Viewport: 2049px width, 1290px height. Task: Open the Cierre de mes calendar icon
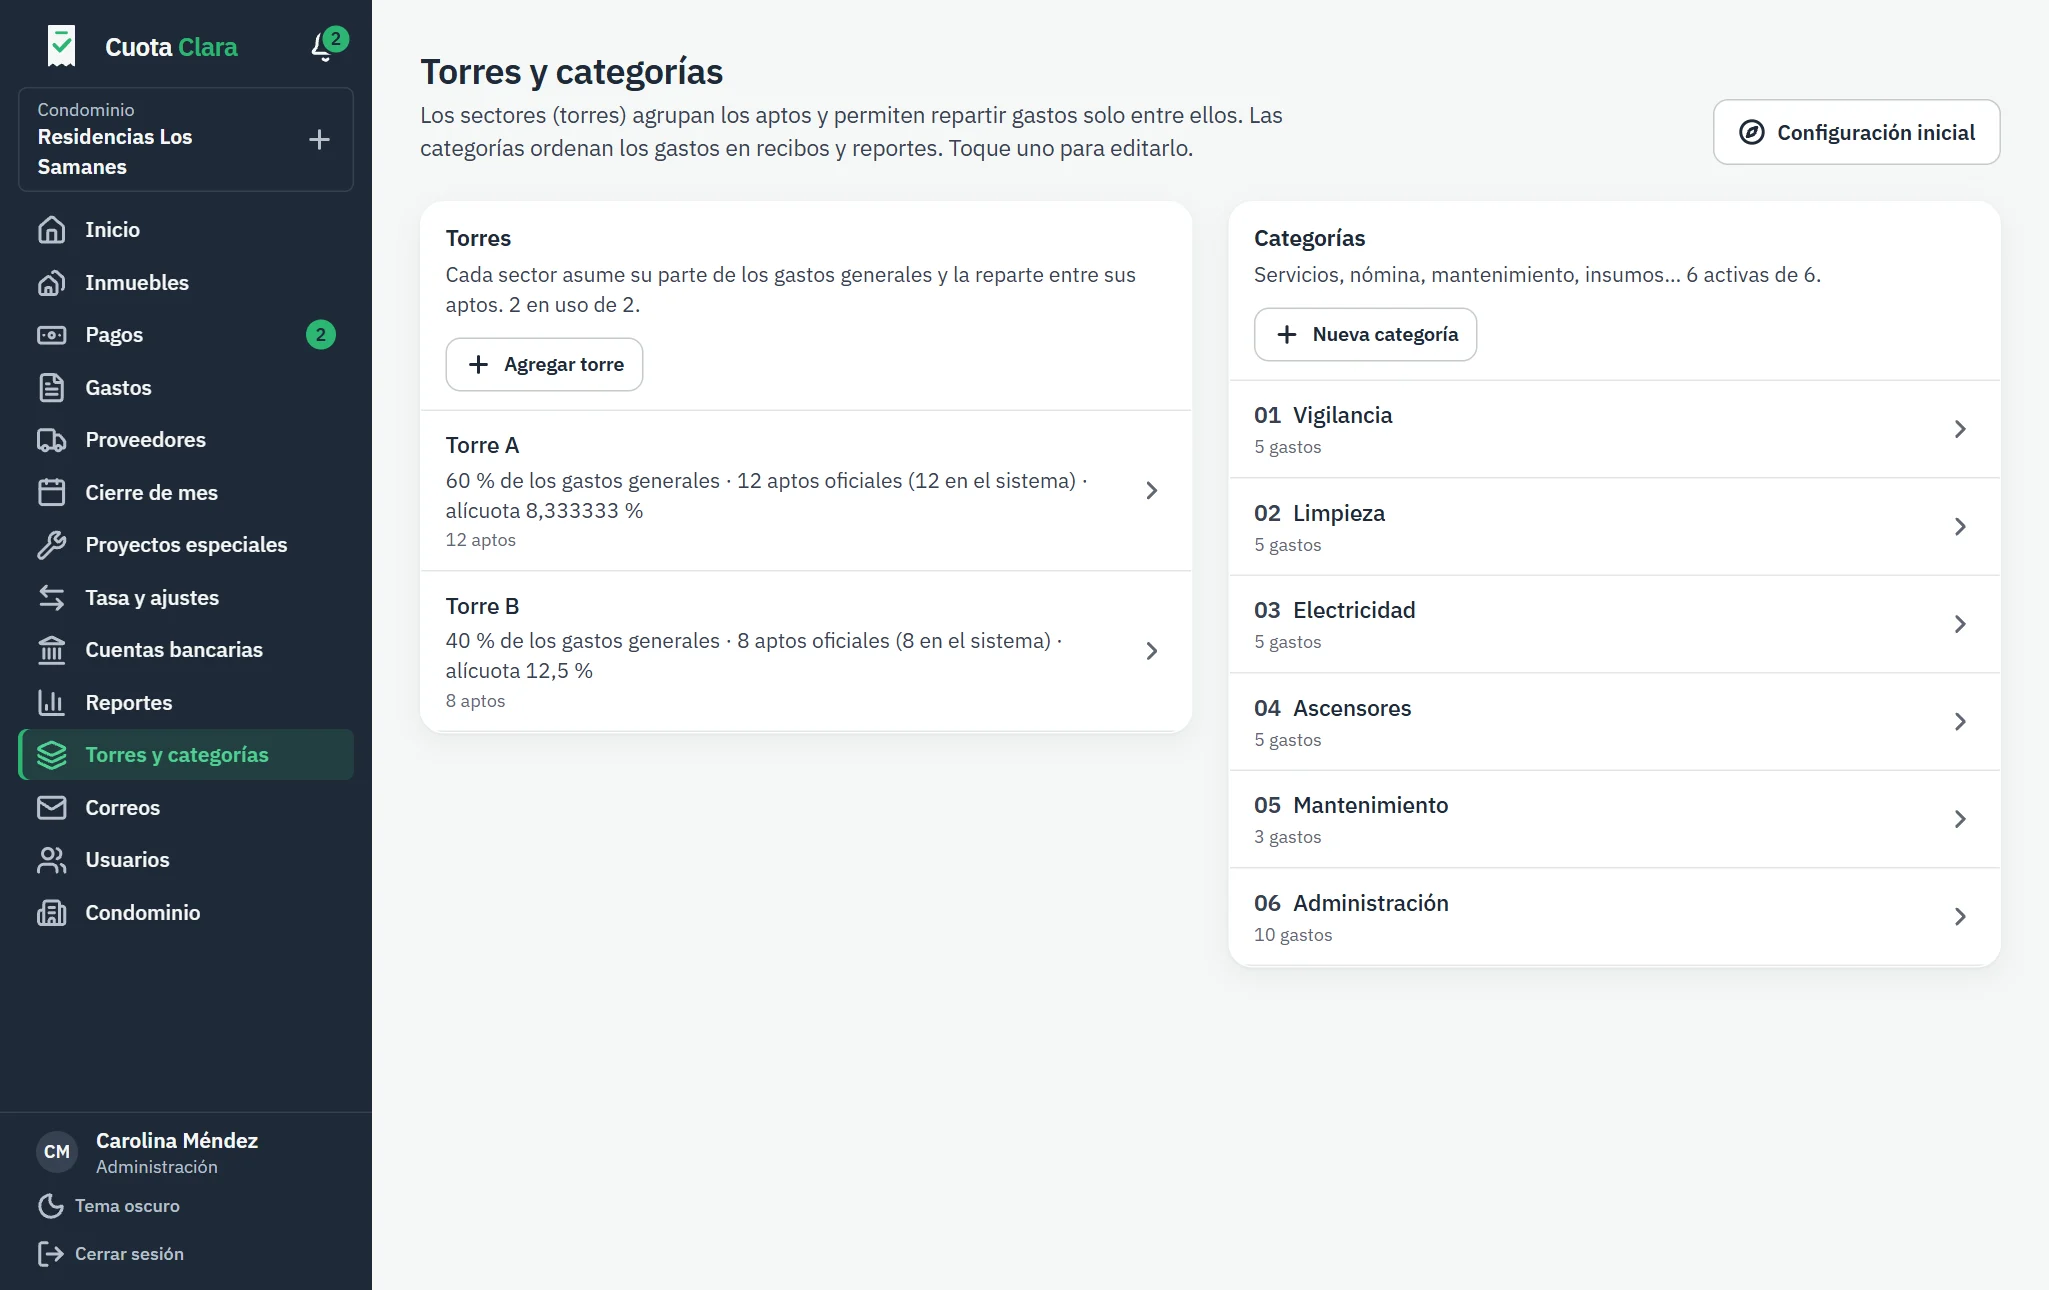[52, 492]
